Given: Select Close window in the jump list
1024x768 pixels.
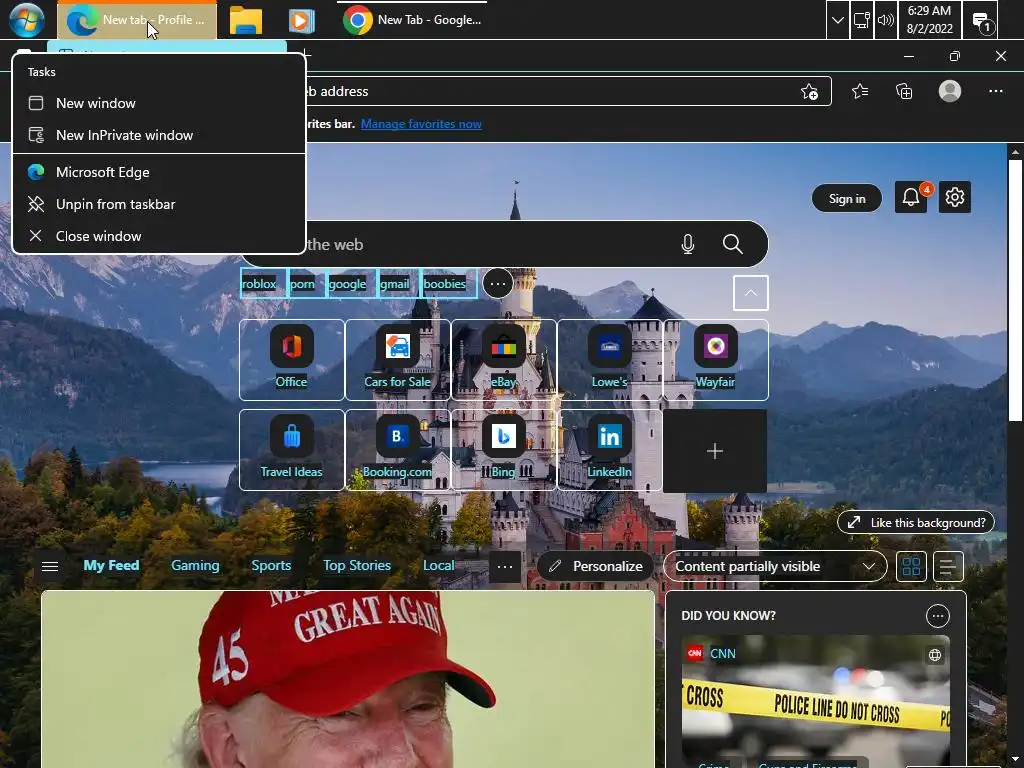Looking at the screenshot, I should pyautogui.click(x=159, y=236).
